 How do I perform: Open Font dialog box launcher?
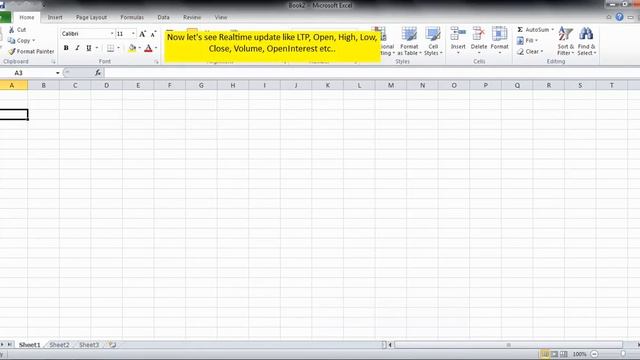pos(156,62)
